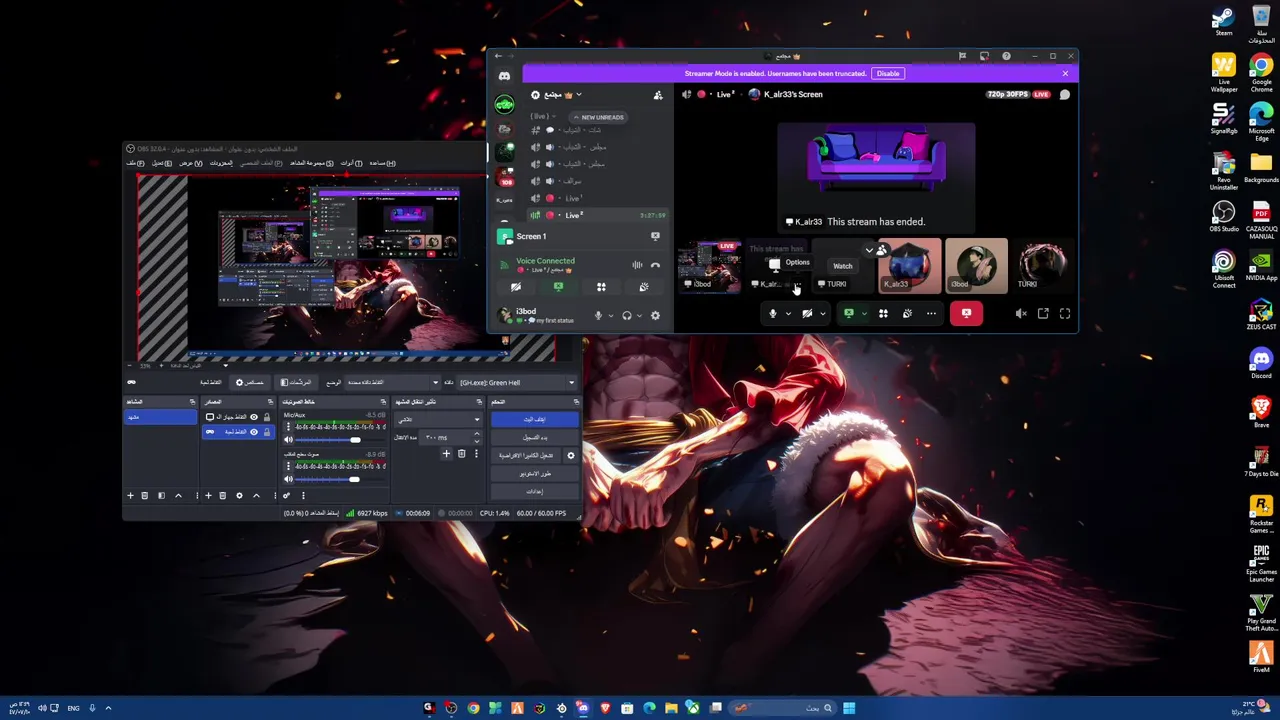This screenshot has height=720, width=1280.
Task: Click OBS Properties button with gear
Action: point(250,382)
